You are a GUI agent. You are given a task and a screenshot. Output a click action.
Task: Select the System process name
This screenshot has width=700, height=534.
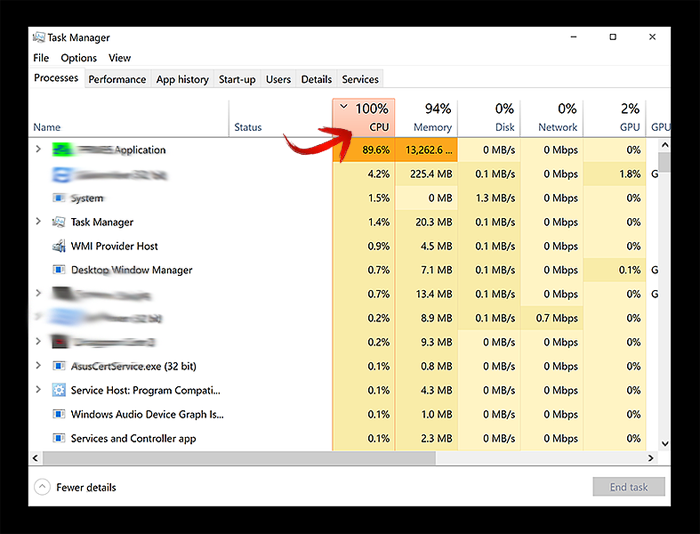point(87,198)
